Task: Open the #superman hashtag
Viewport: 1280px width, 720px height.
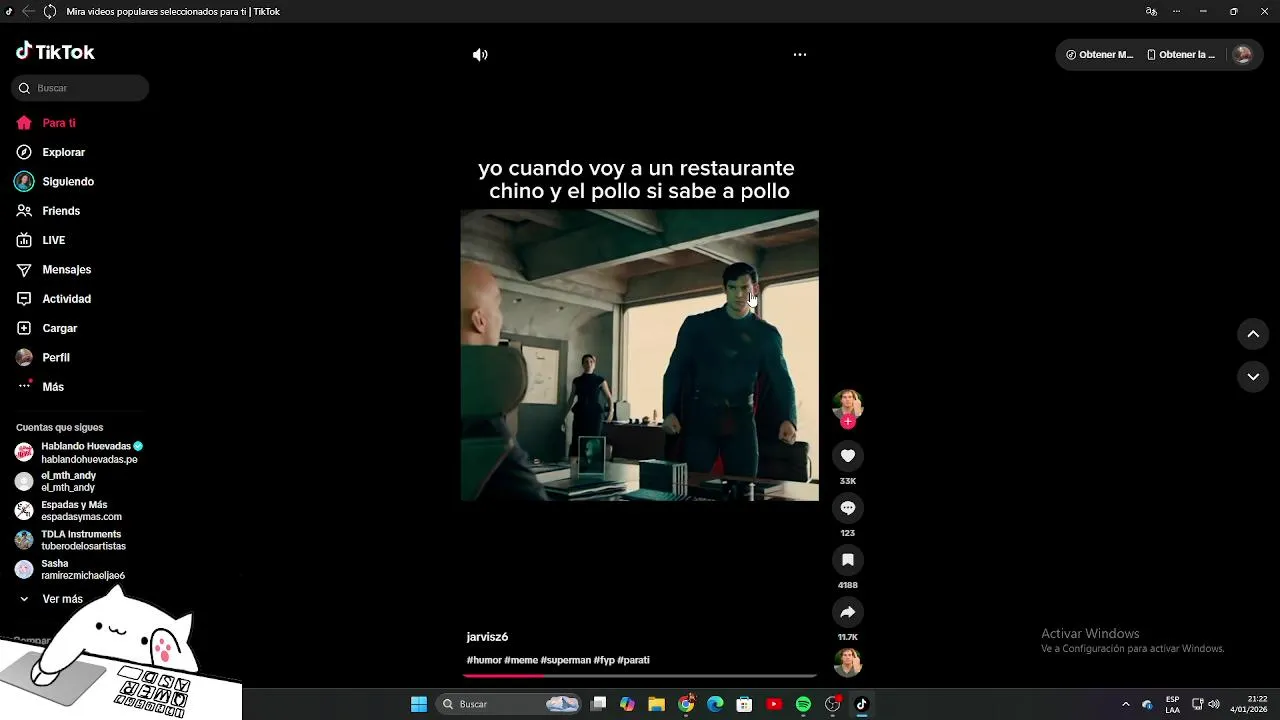Action: pyautogui.click(x=566, y=660)
